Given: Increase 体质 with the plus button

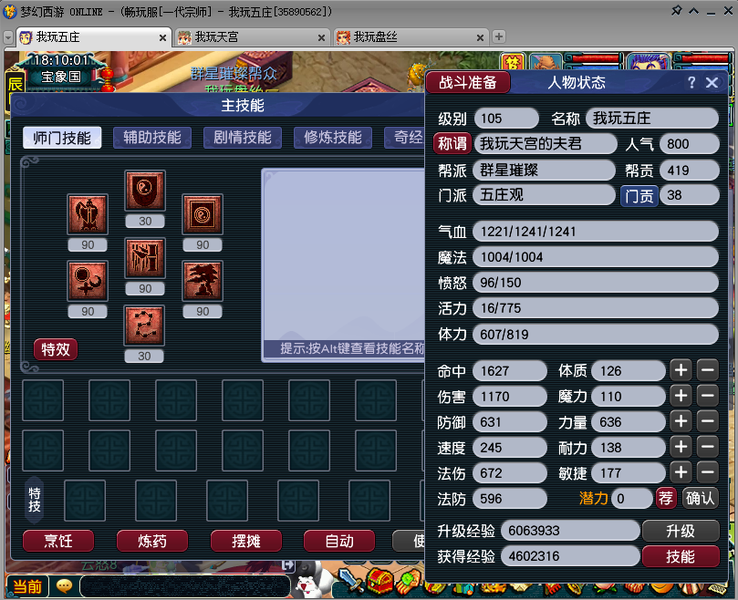Looking at the screenshot, I should tap(681, 370).
